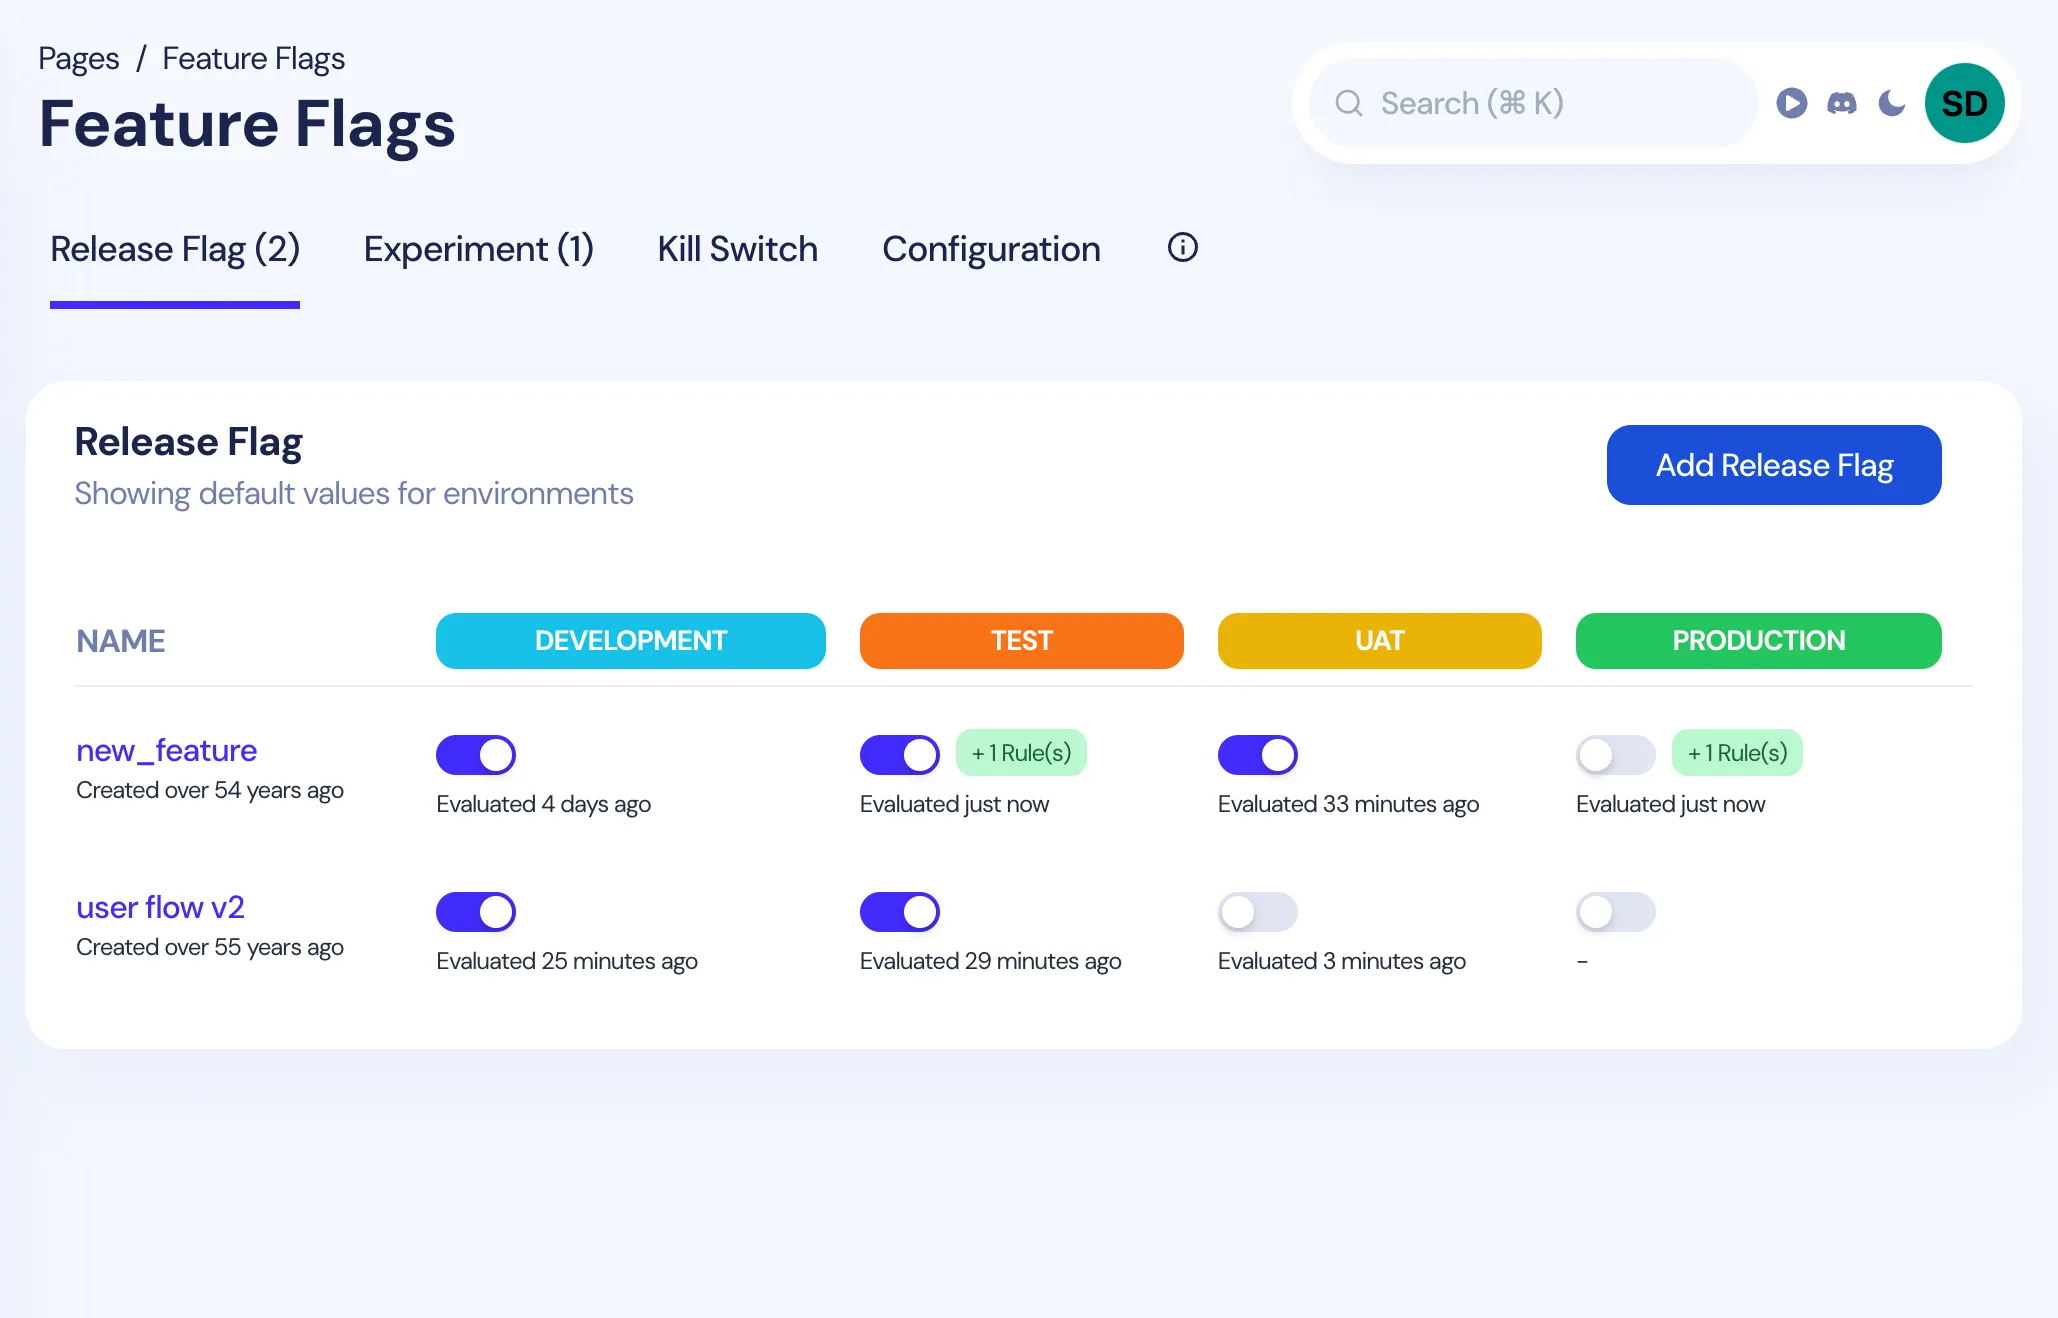Click the Add Release Flag button
Image resolution: width=2058 pixels, height=1318 pixels.
coord(1773,464)
